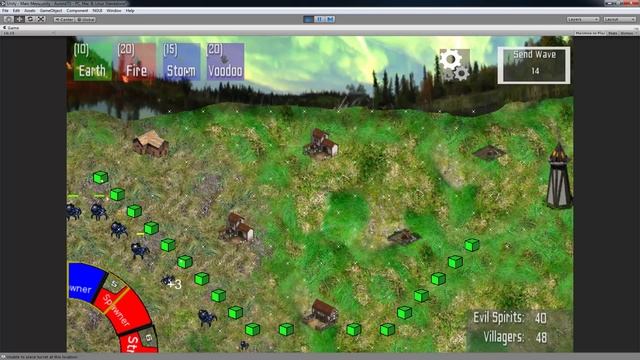Click the topmost green path cube
This screenshot has width=640, height=360.
100,178
